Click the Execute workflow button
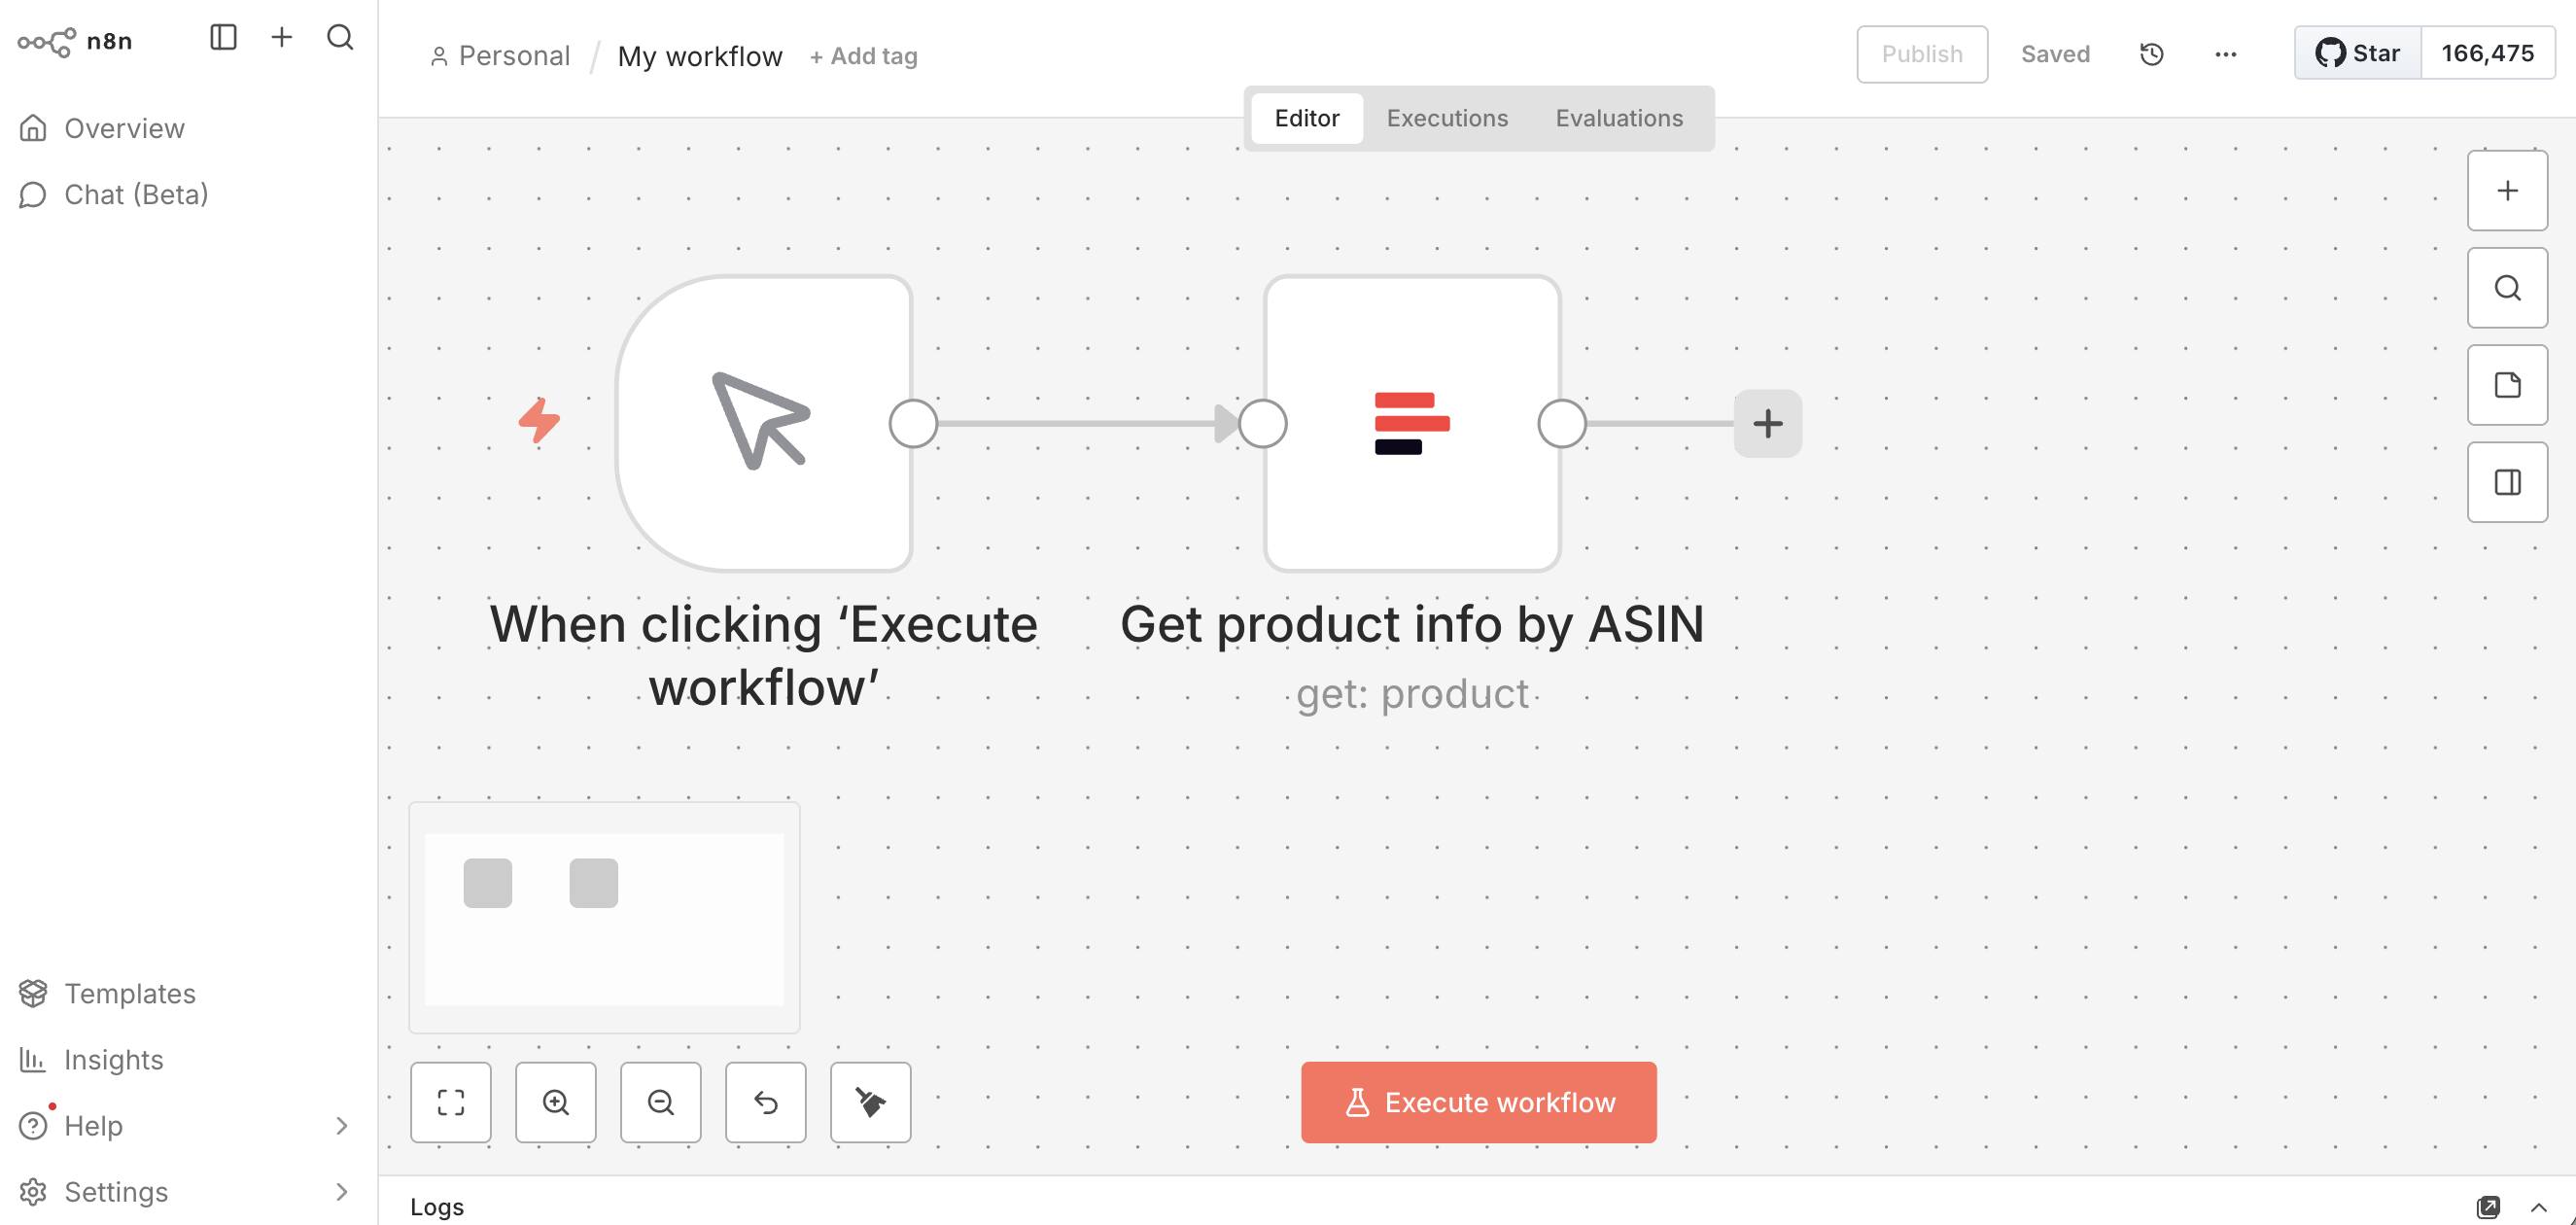2576x1225 pixels. coord(1478,1102)
